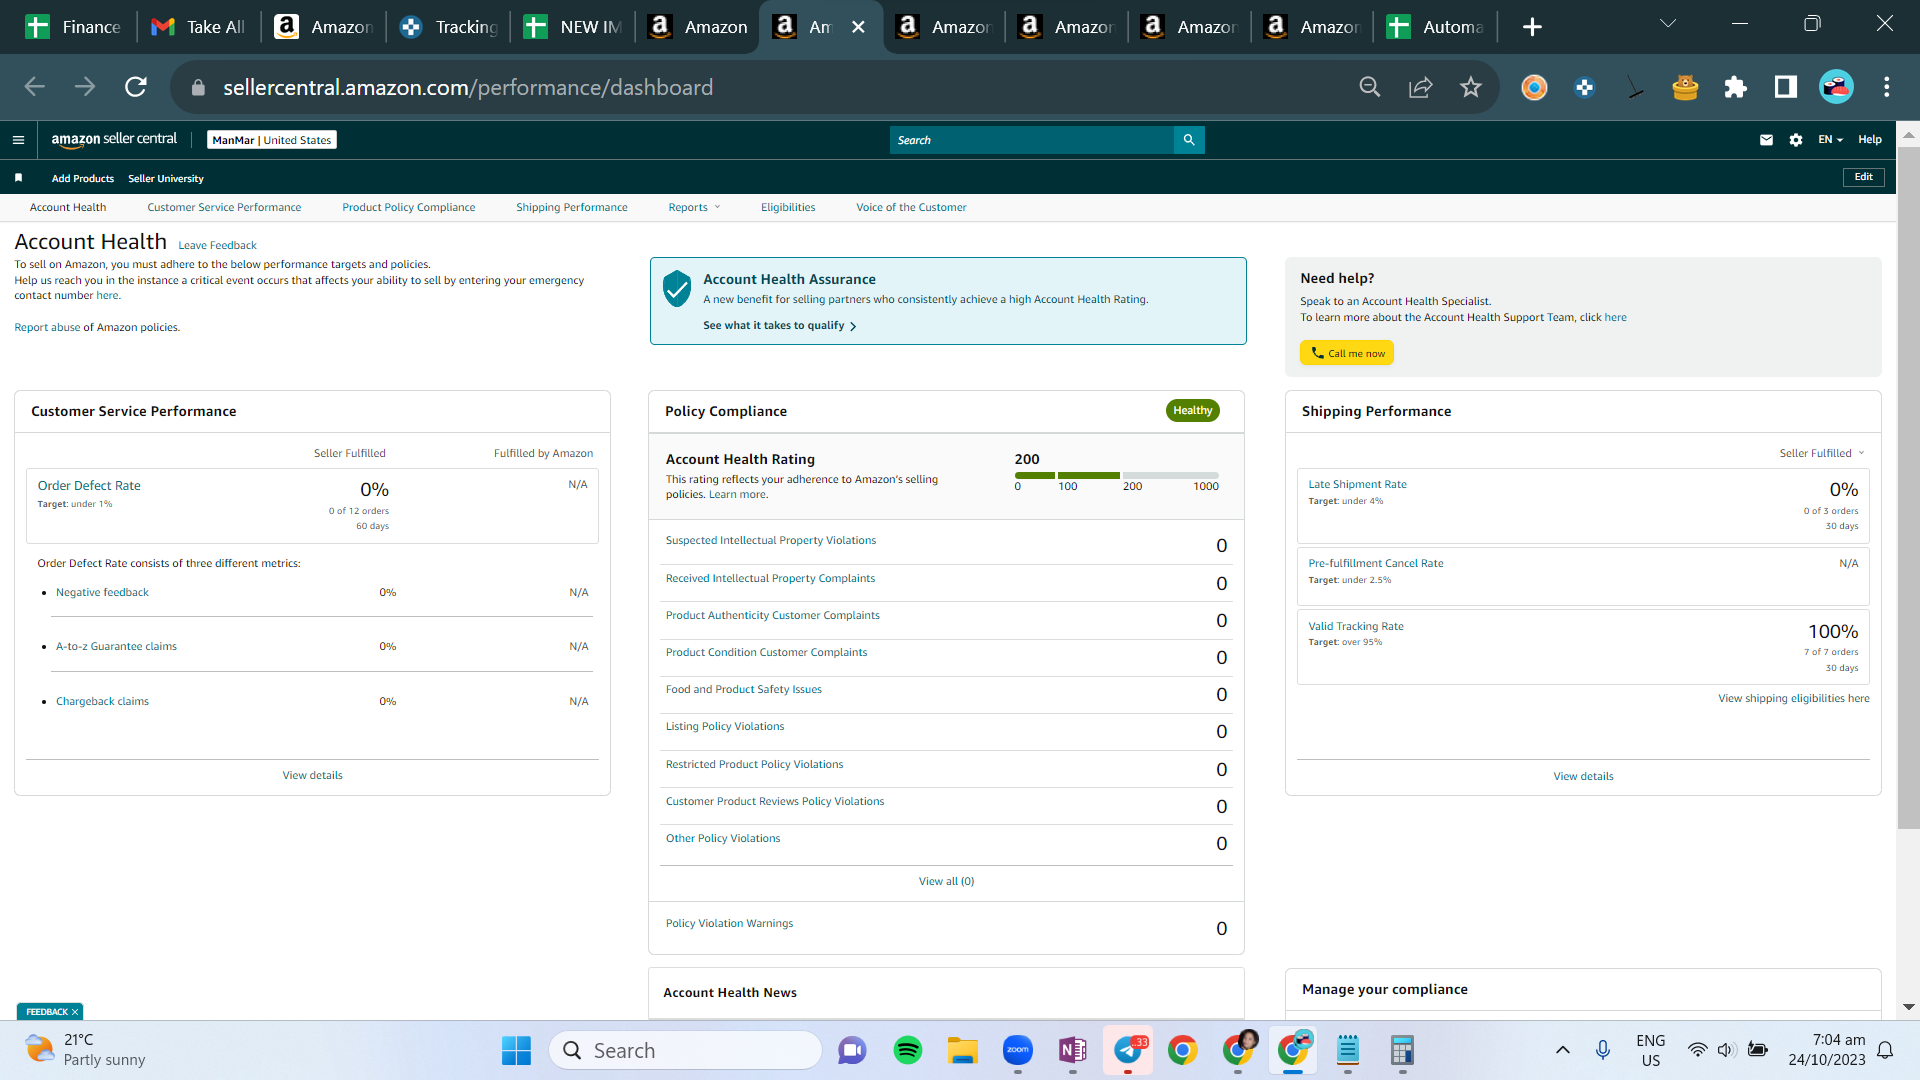
Task: Click the browser back arrow
Action: point(35,87)
